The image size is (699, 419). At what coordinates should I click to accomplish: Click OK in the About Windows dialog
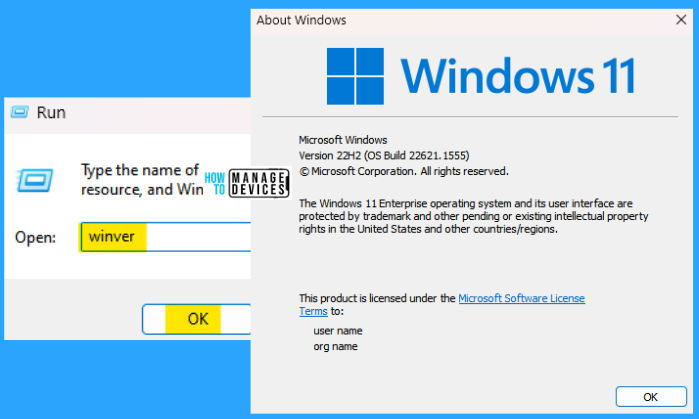pos(651,397)
